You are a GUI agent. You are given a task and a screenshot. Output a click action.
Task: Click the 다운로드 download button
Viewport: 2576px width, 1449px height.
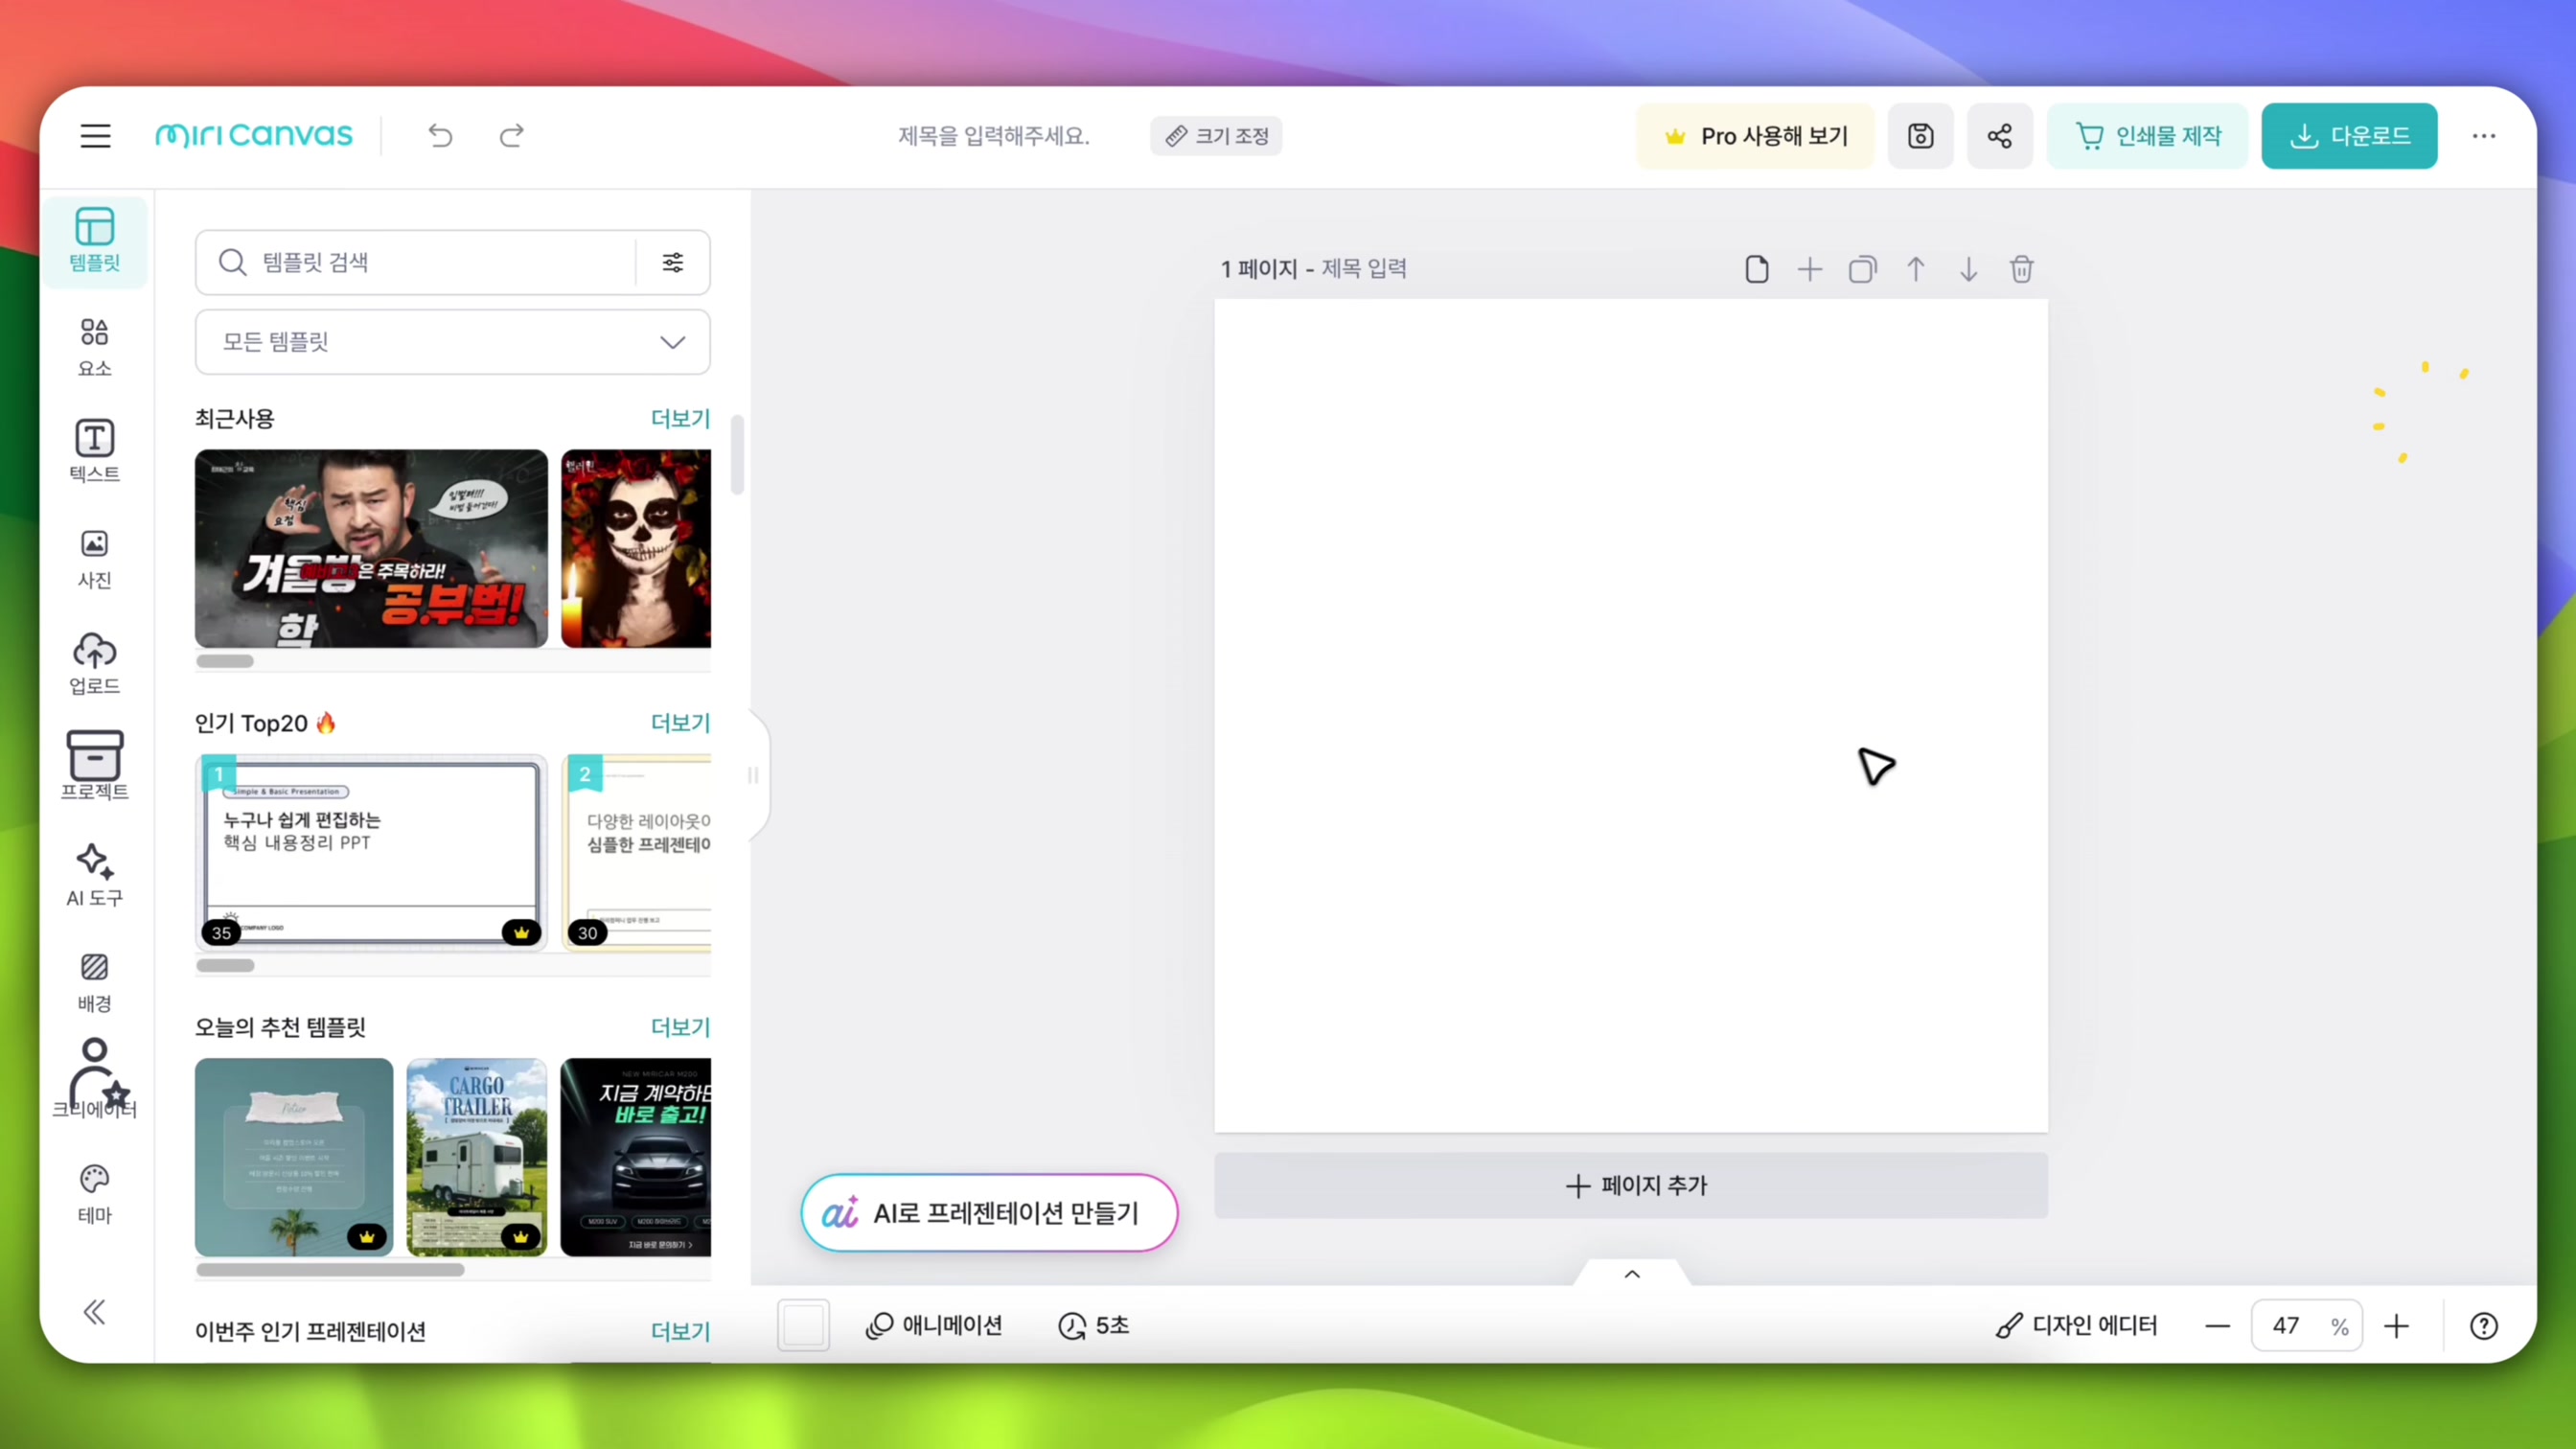point(2349,136)
